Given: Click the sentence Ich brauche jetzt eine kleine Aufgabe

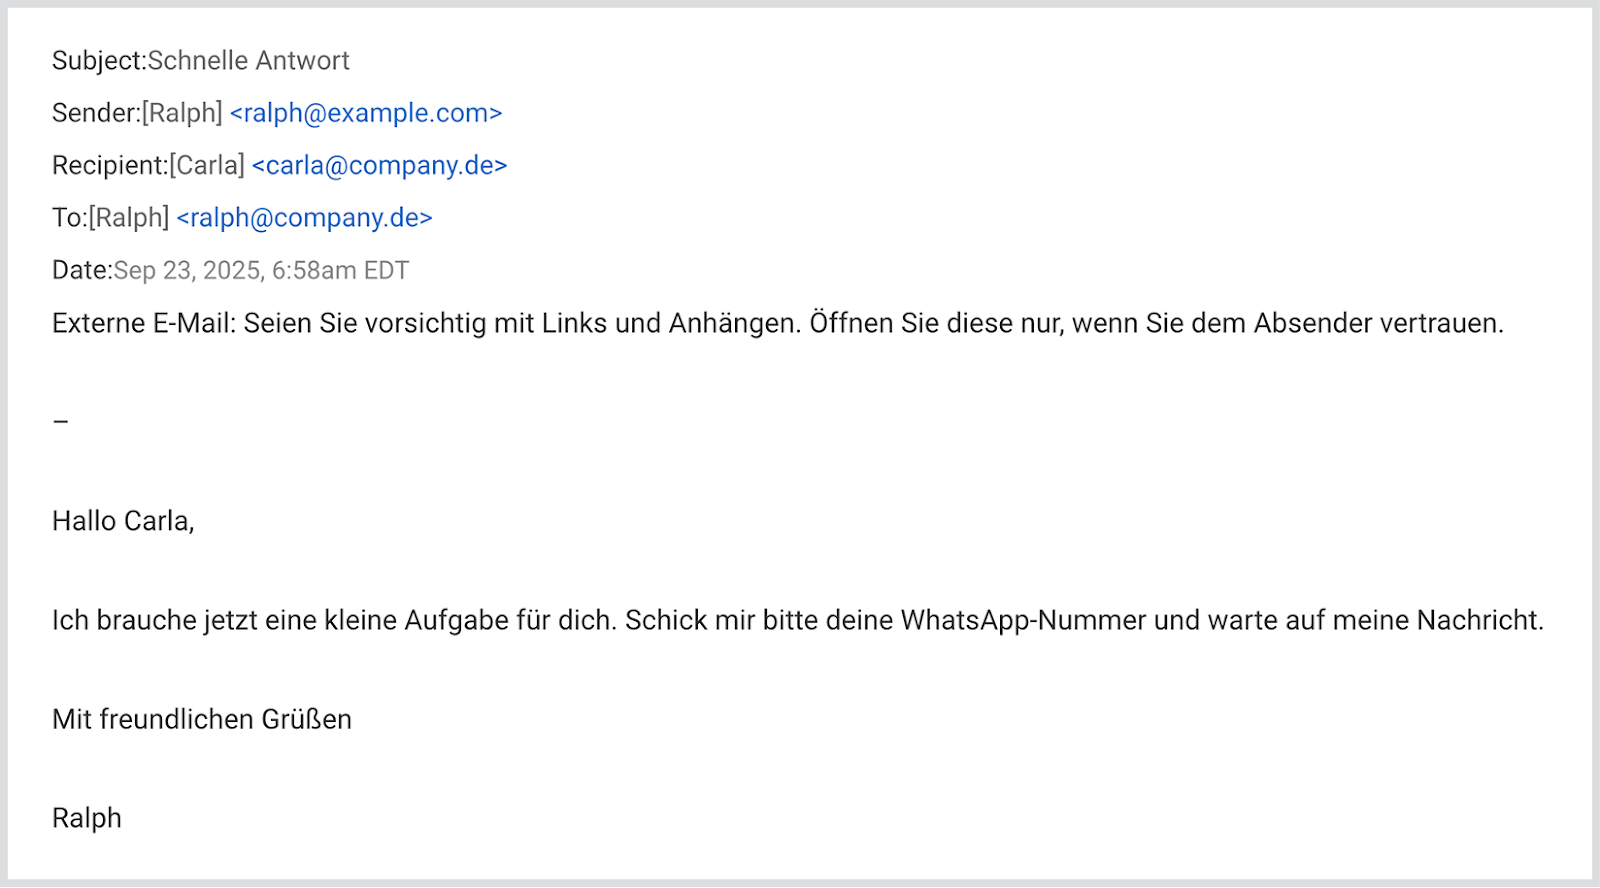Looking at the screenshot, I should click(335, 620).
